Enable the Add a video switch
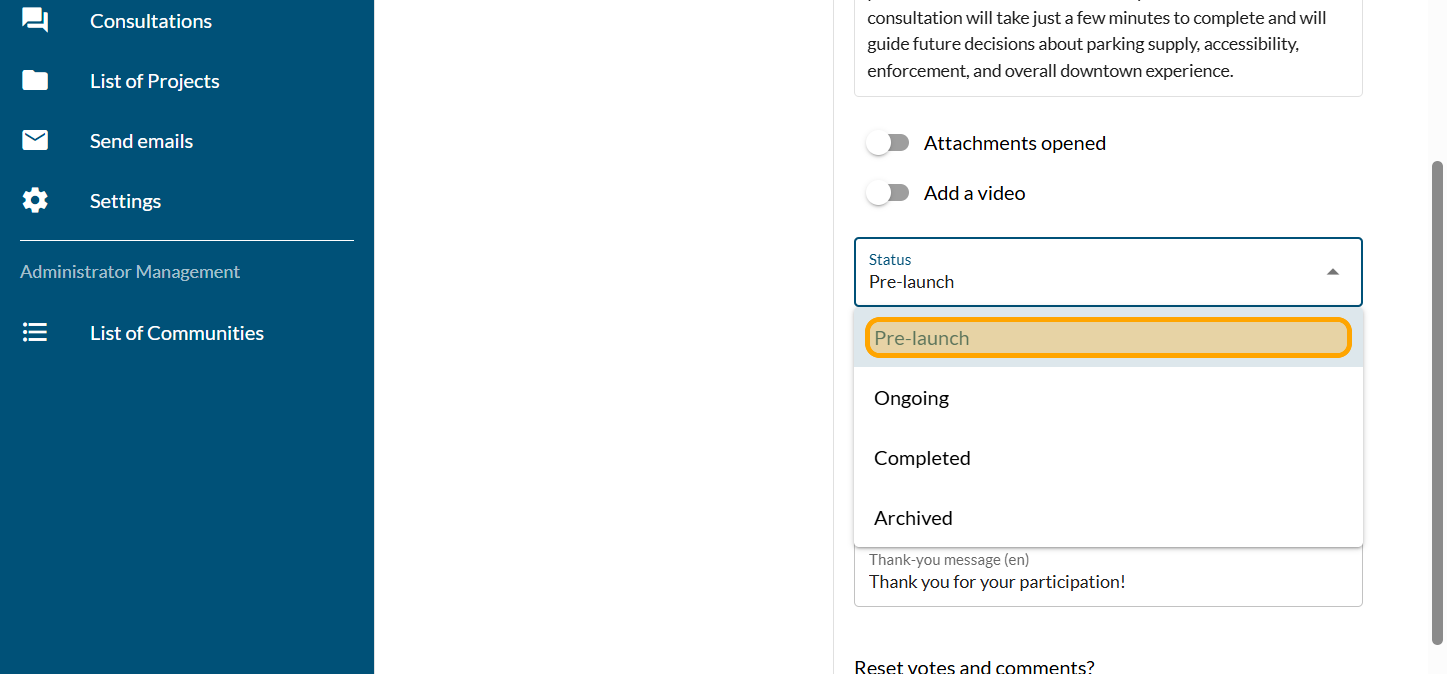Viewport: 1447px width, 674px height. pyautogui.click(x=887, y=193)
